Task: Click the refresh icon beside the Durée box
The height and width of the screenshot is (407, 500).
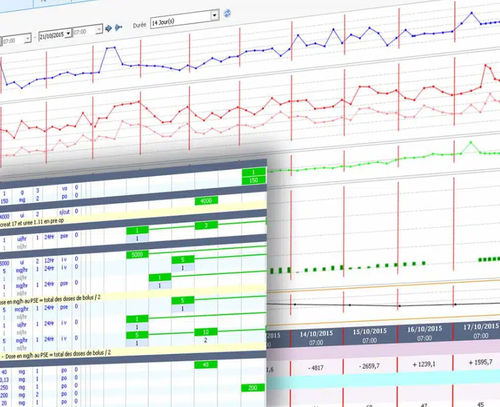Action: point(227,13)
